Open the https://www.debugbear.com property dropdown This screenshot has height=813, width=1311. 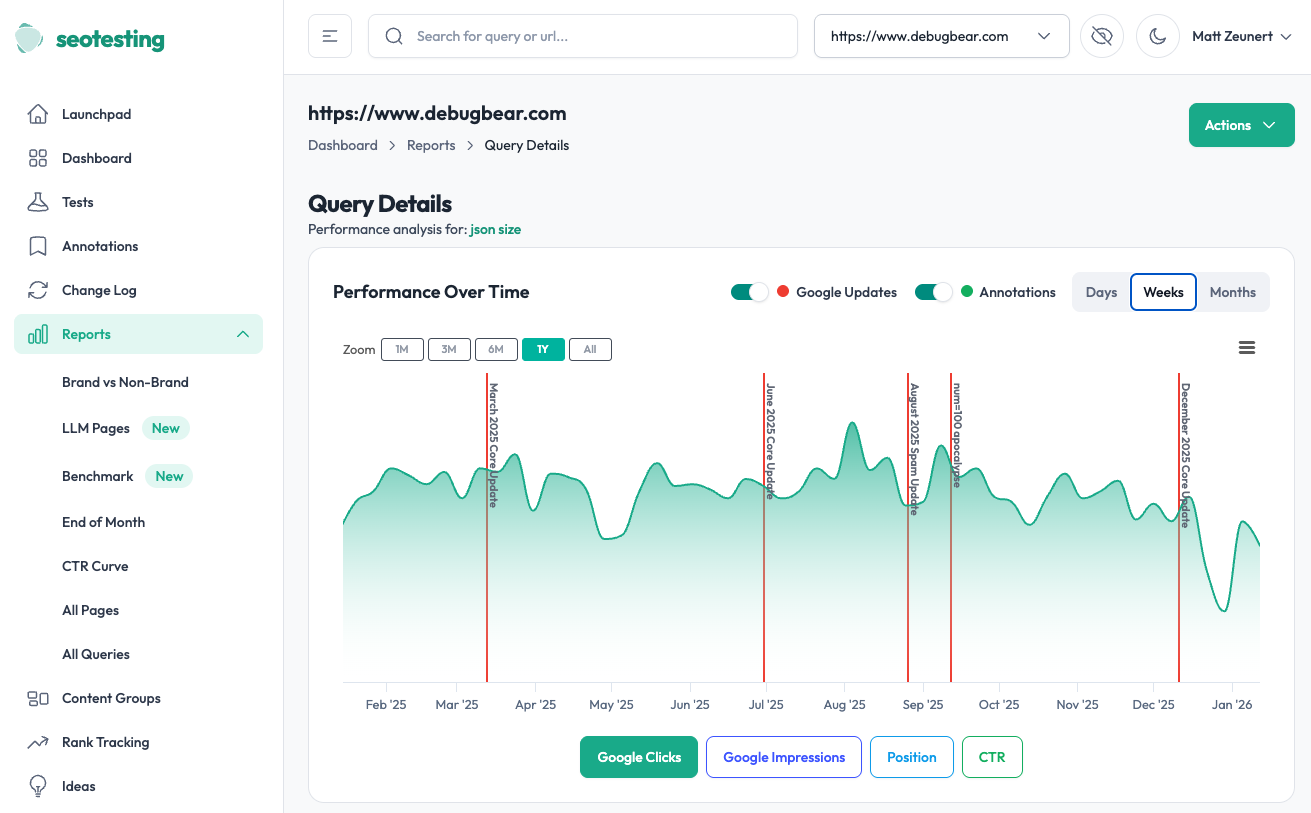[x=940, y=35]
